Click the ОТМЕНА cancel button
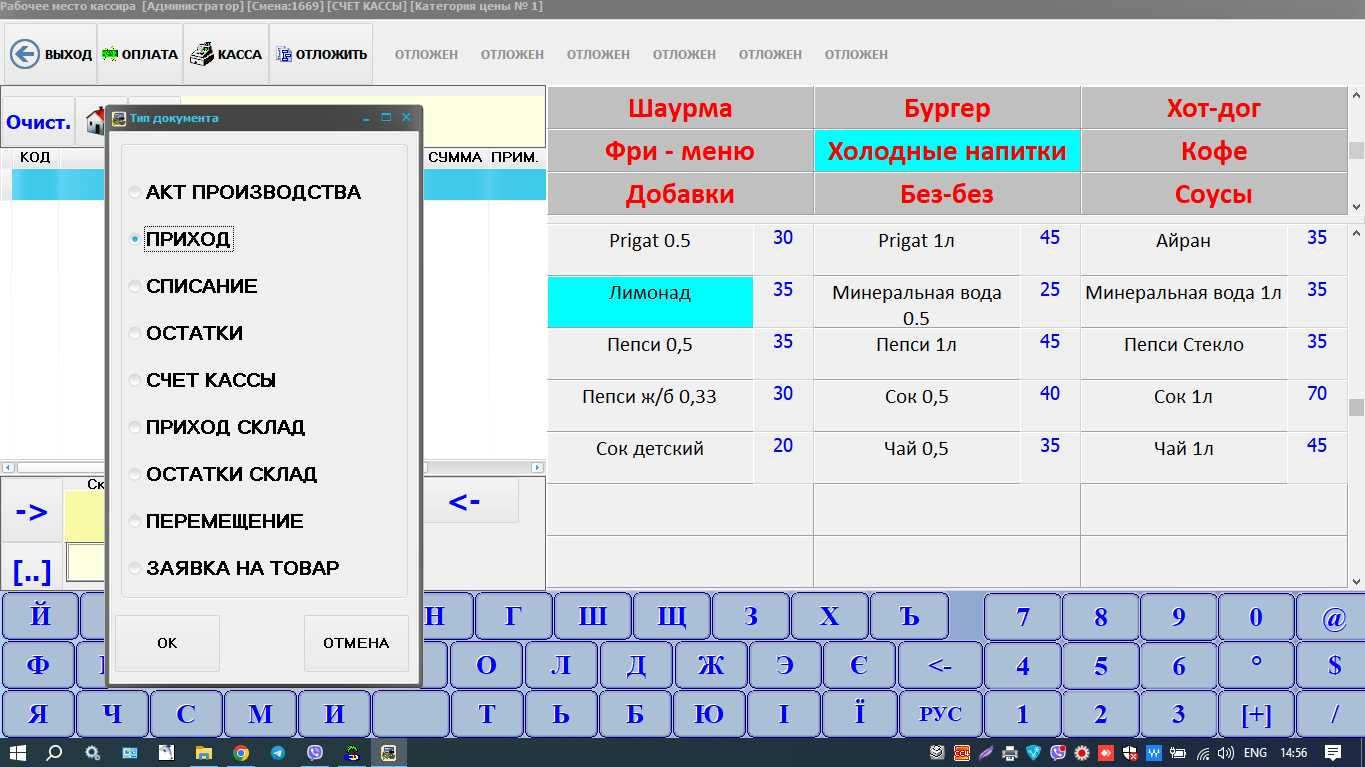1365x767 pixels. 356,643
